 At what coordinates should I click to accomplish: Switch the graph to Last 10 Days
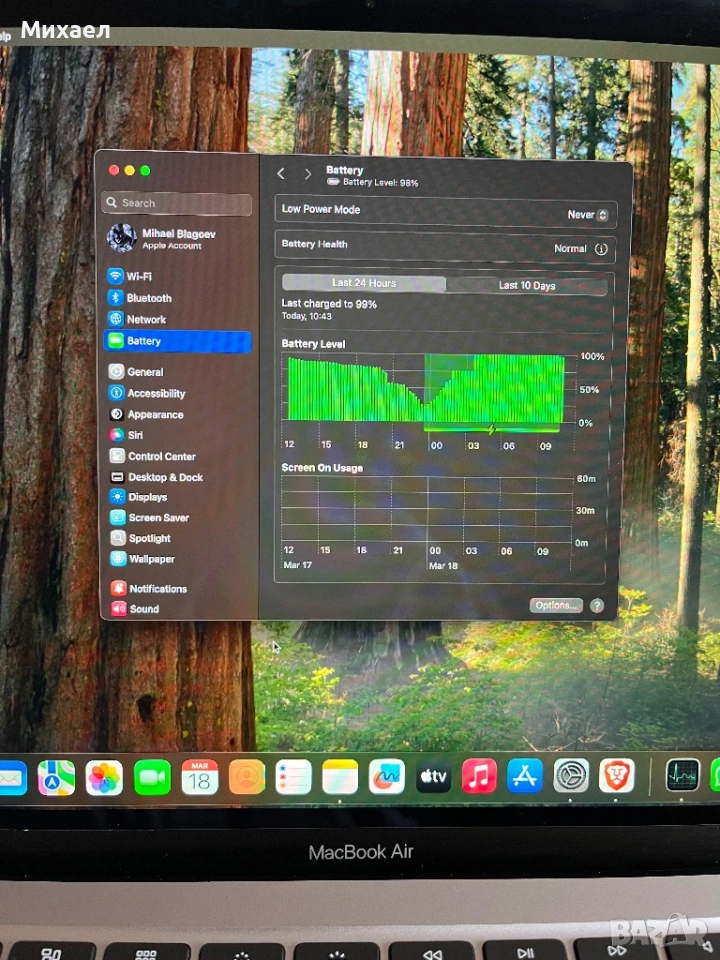point(527,285)
